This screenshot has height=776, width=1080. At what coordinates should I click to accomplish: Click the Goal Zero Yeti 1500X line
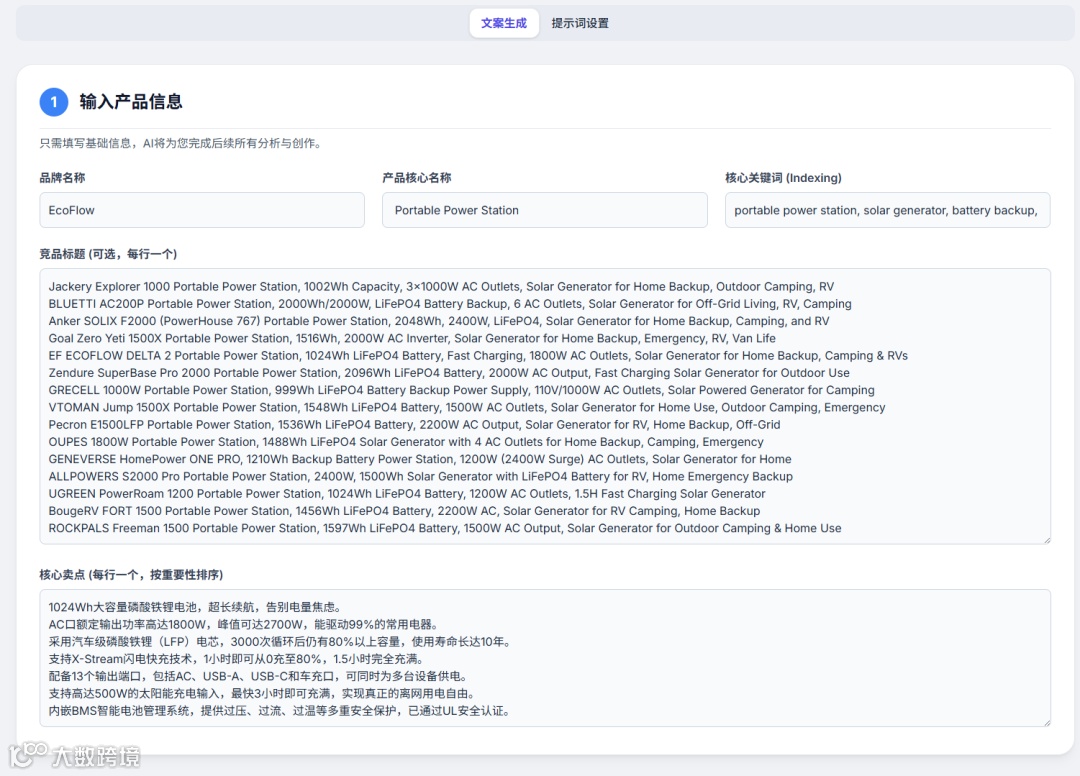tap(412, 338)
